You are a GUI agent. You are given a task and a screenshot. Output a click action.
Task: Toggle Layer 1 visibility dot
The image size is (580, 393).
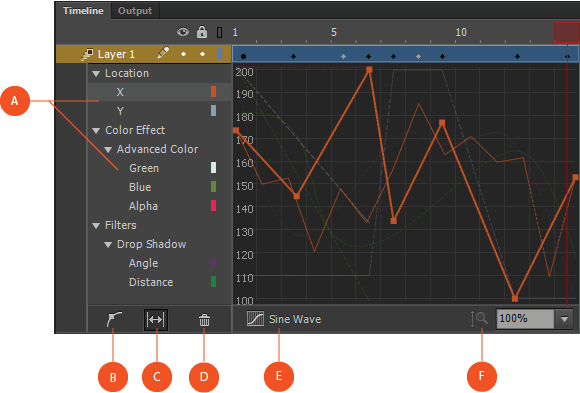(x=183, y=54)
